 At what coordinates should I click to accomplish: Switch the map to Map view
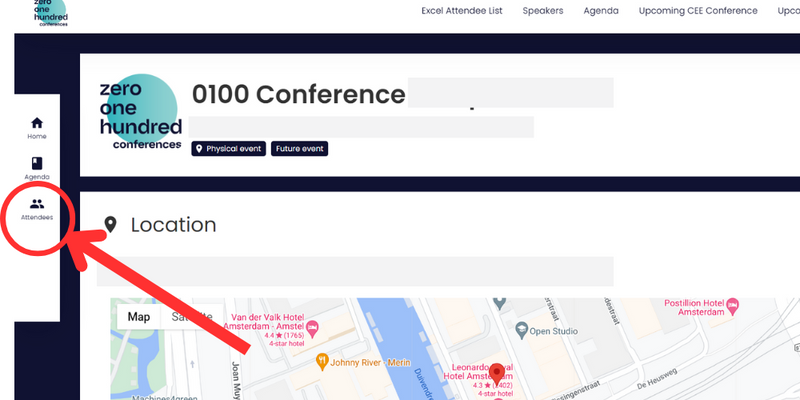(x=139, y=317)
